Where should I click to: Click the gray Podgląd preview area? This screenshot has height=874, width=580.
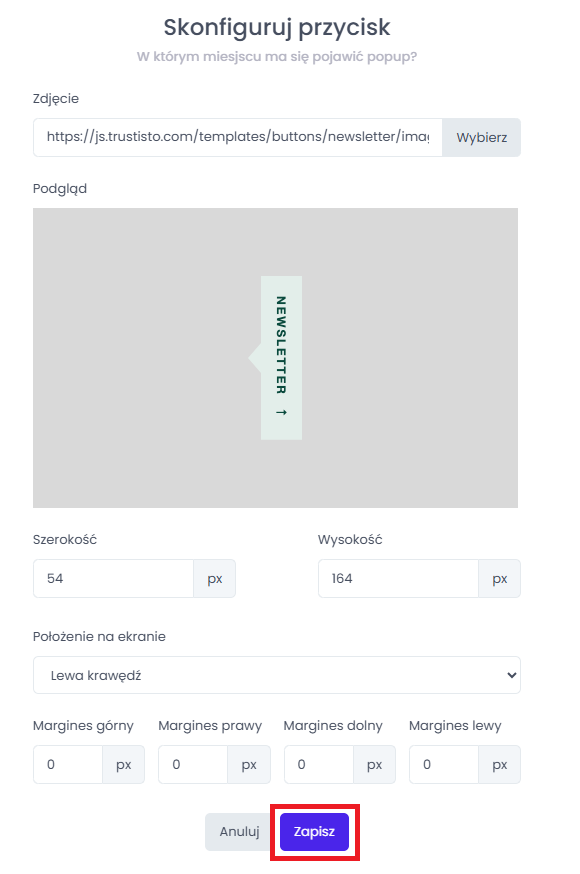(x=275, y=358)
